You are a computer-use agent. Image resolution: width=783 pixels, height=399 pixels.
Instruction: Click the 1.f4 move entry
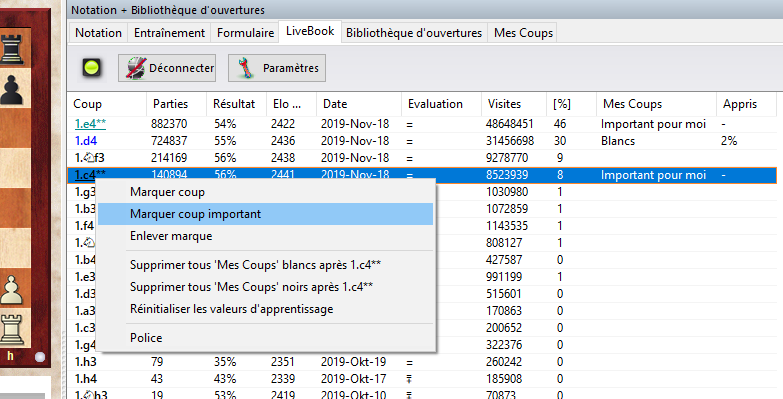click(x=84, y=226)
